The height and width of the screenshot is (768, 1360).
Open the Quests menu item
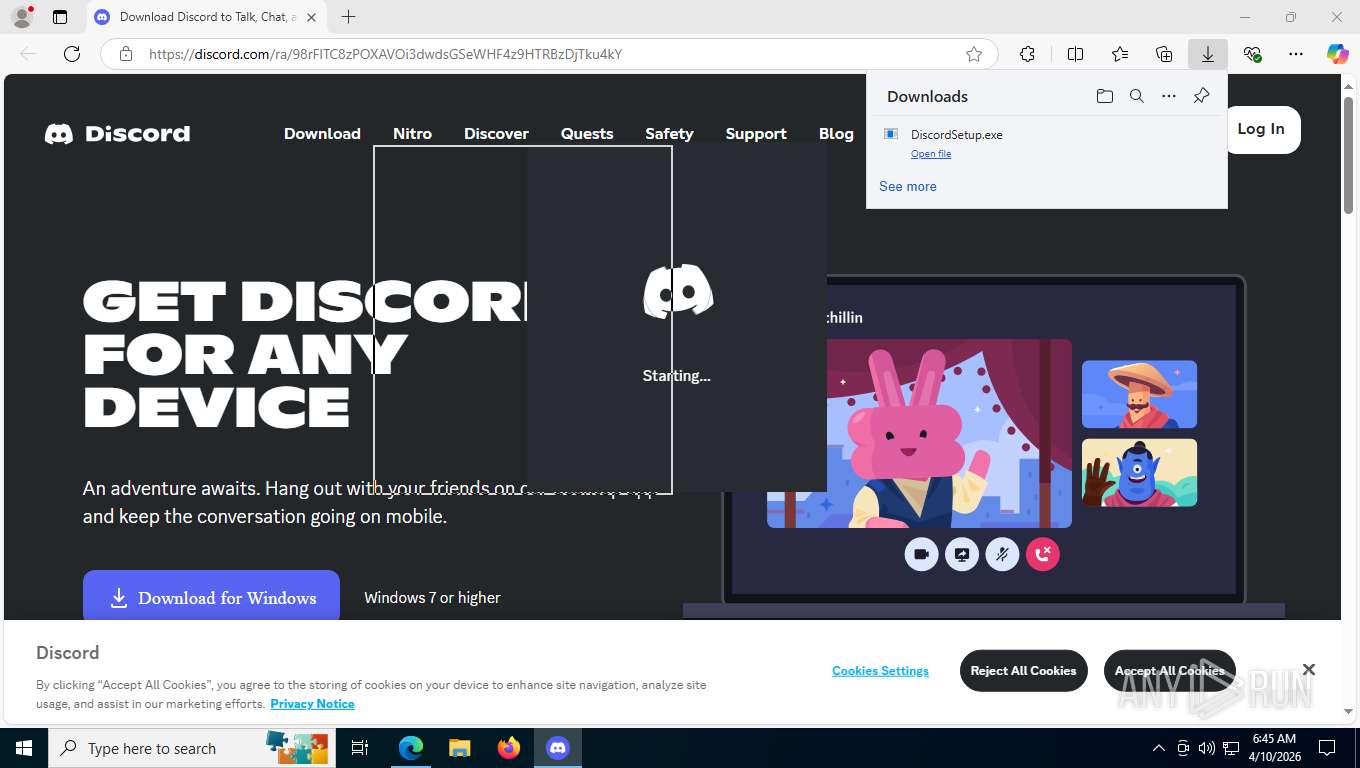[x=587, y=134]
